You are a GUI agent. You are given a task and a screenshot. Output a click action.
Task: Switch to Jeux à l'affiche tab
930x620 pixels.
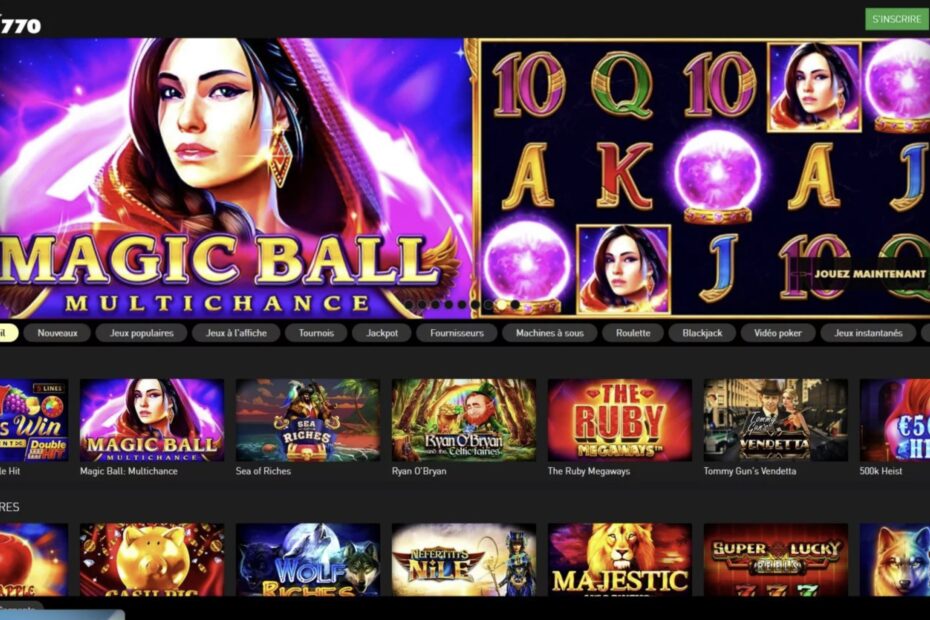(x=236, y=333)
